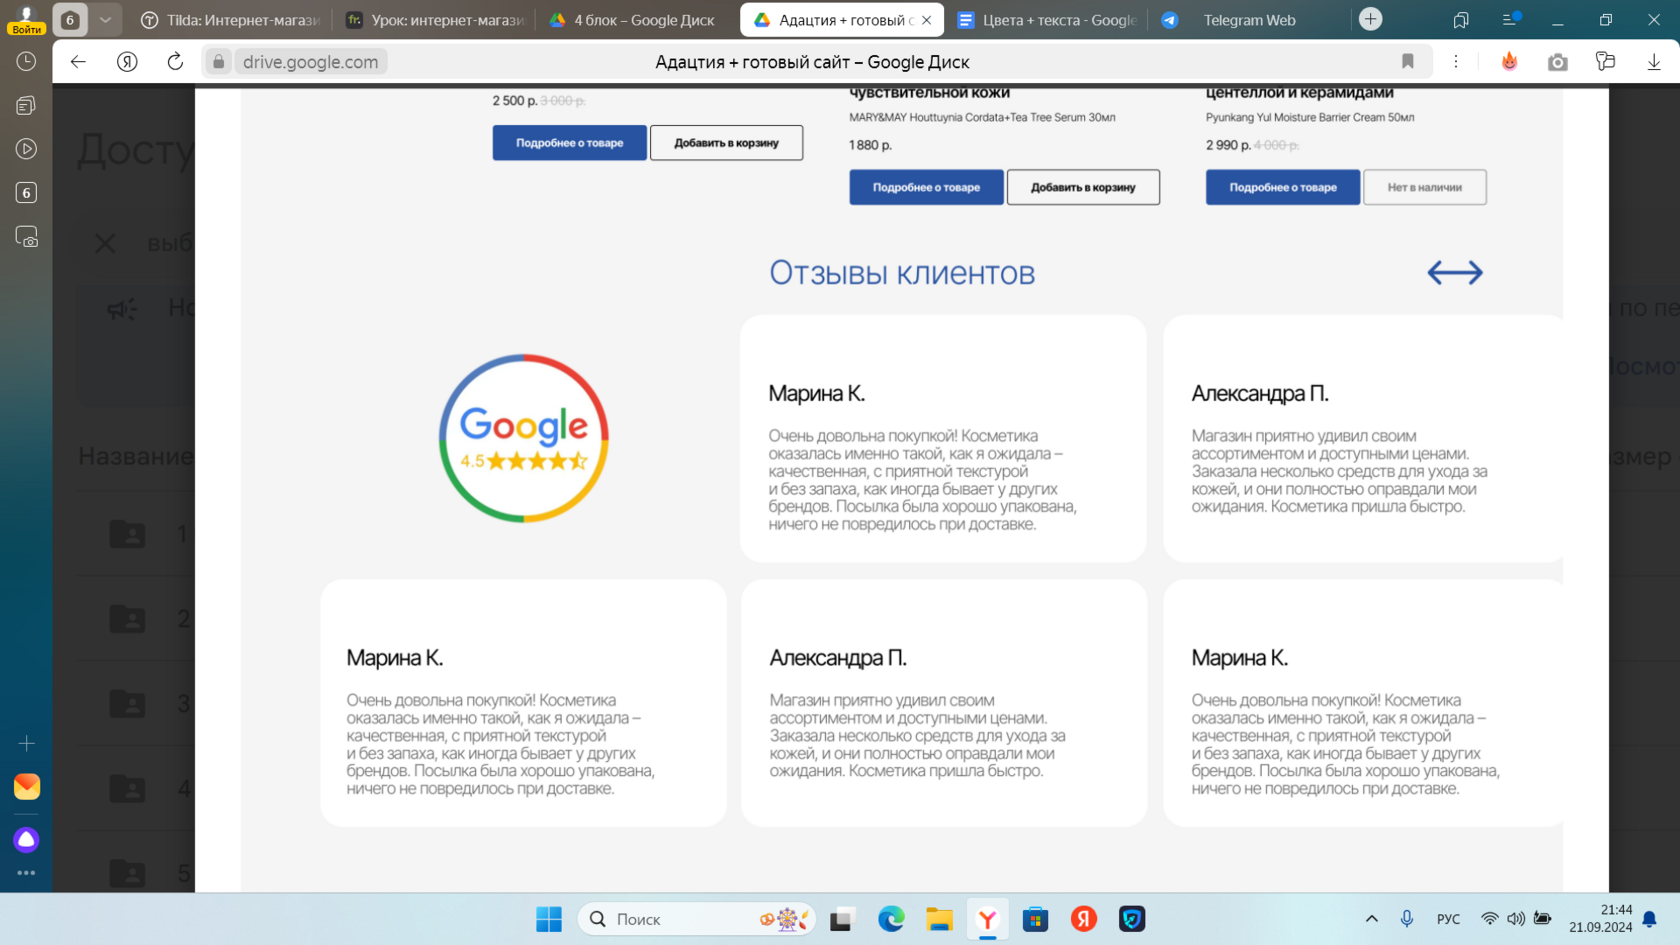Click Подробнее о товаре for Pyunkang Yul cream
The width and height of the screenshot is (1680, 945).
(1283, 187)
